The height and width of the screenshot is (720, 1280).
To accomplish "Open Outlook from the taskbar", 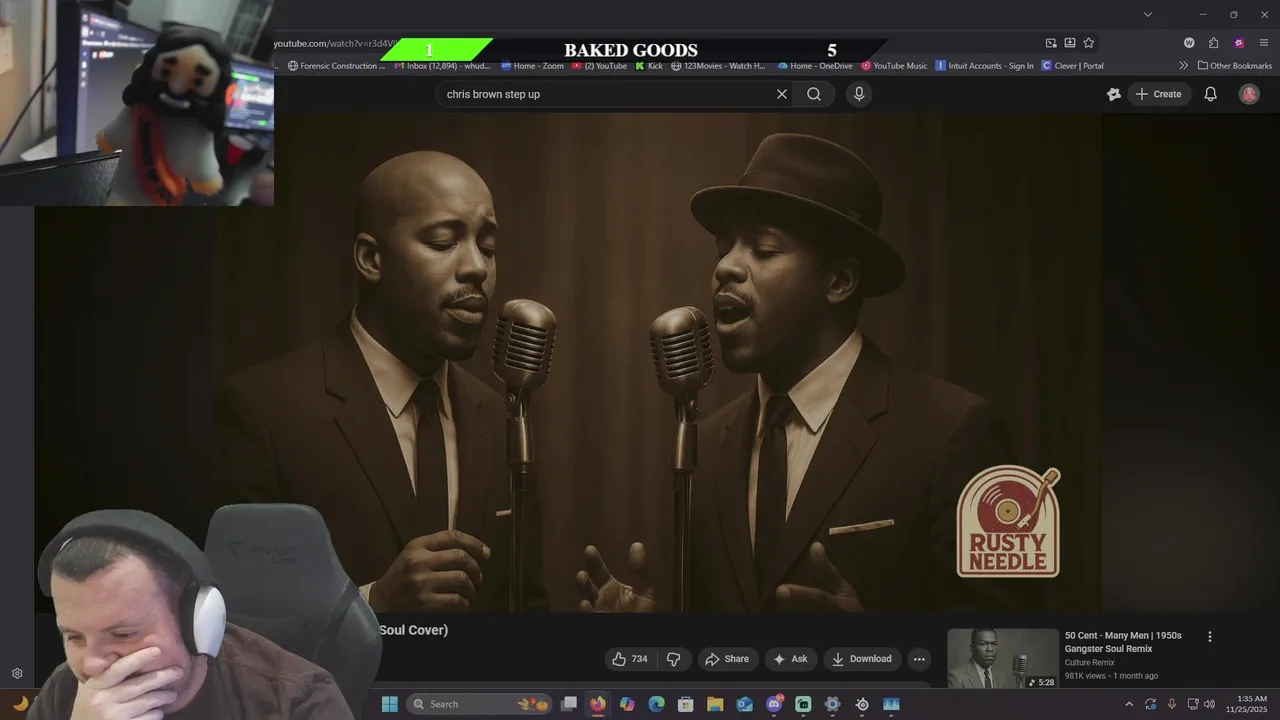I will click(744, 704).
